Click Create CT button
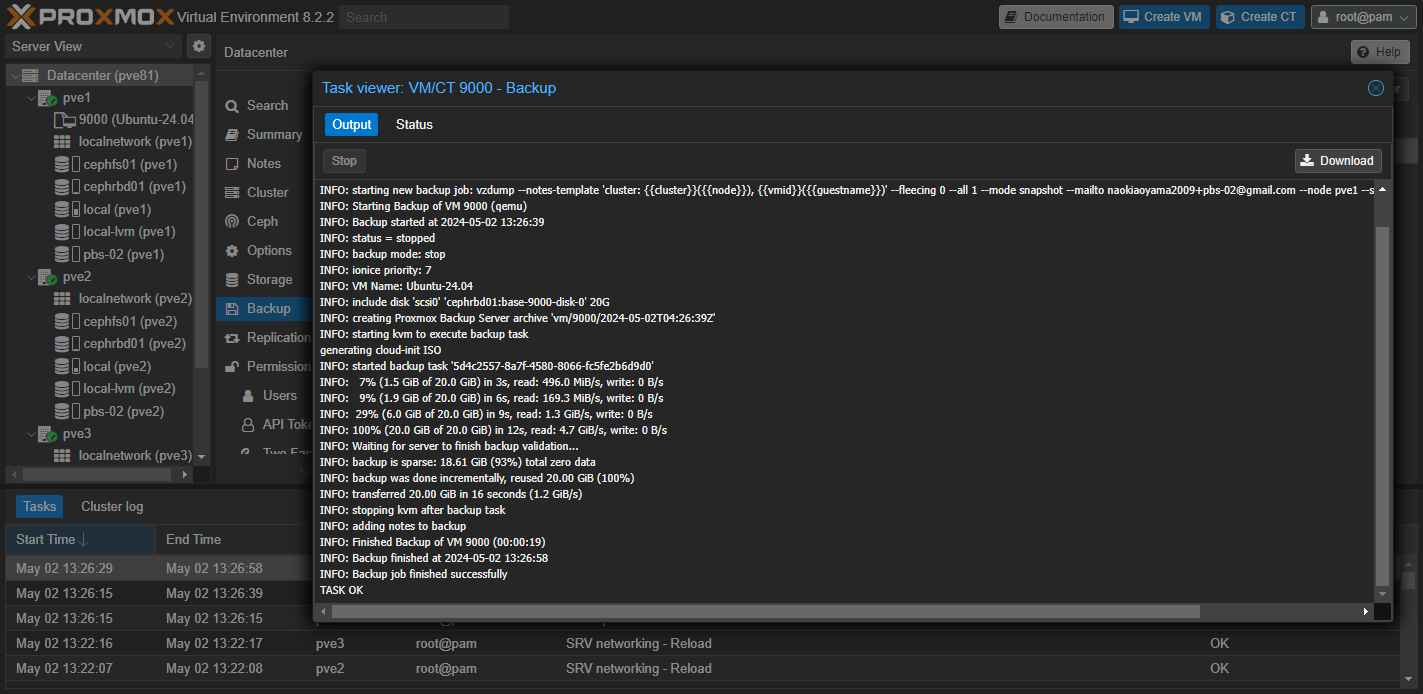Viewport: 1423px width, 694px height. [x=1260, y=17]
